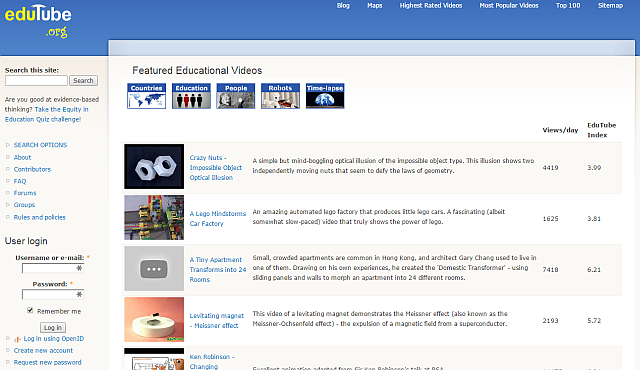Sort by the Views/day column header
Screen dimensions: 640x370
click(x=560, y=130)
